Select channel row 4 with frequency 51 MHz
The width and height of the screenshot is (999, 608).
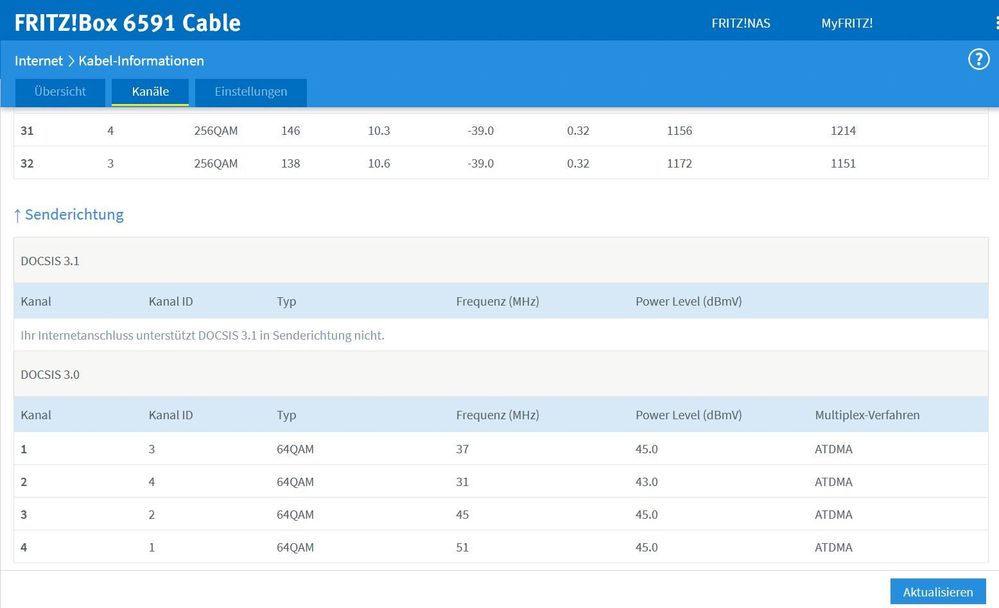[x=300, y=547]
